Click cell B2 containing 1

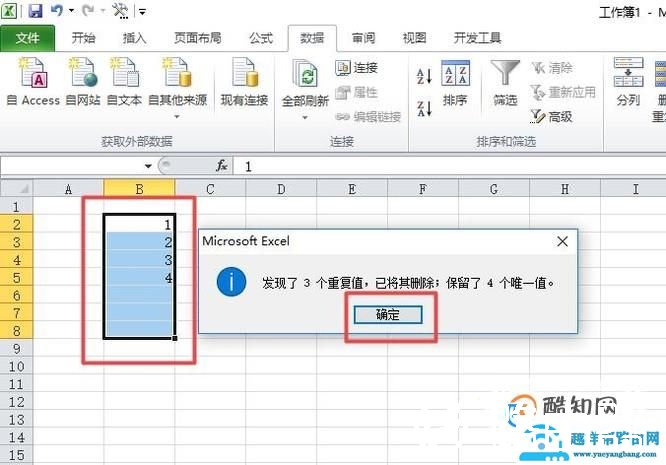pyautogui.click(x=139, y=224)
